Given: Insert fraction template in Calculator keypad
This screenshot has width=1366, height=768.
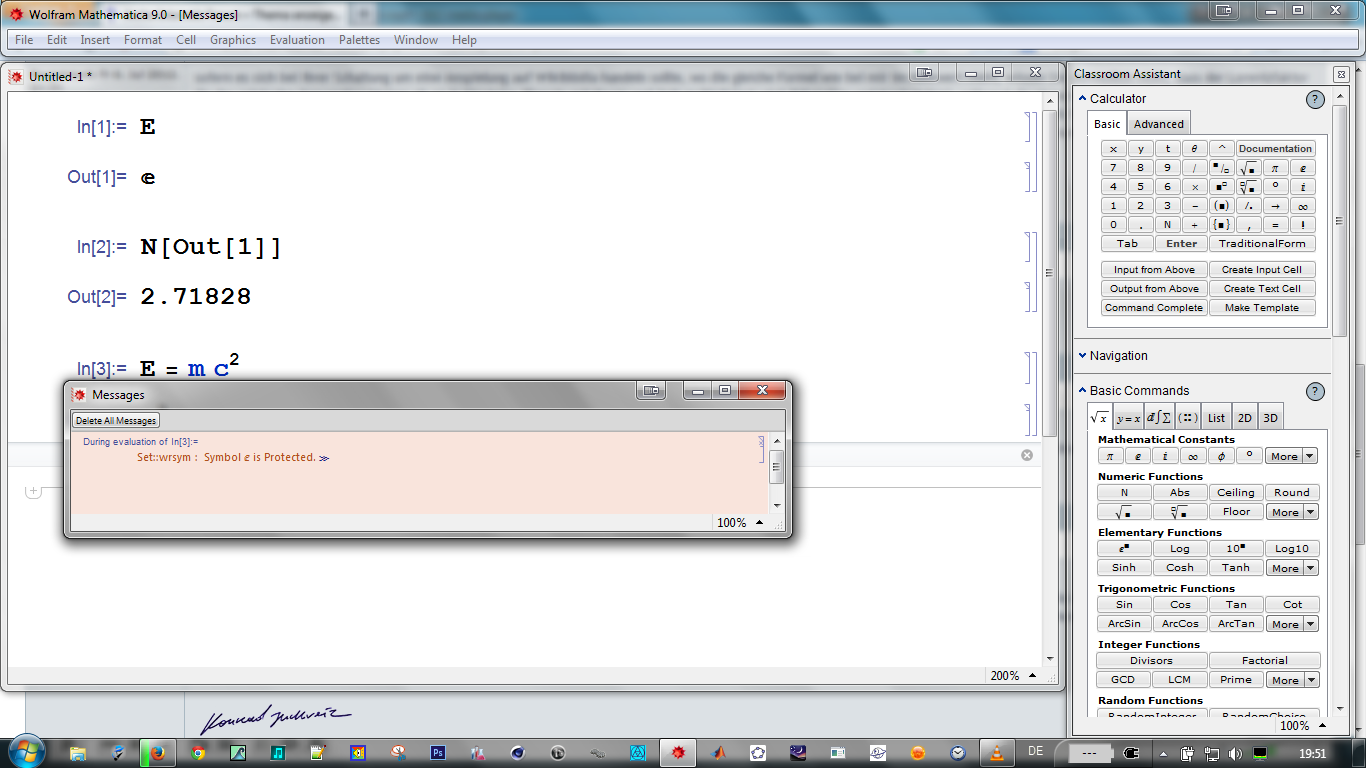Looking at the screenshot, I should coord(1221,168).
